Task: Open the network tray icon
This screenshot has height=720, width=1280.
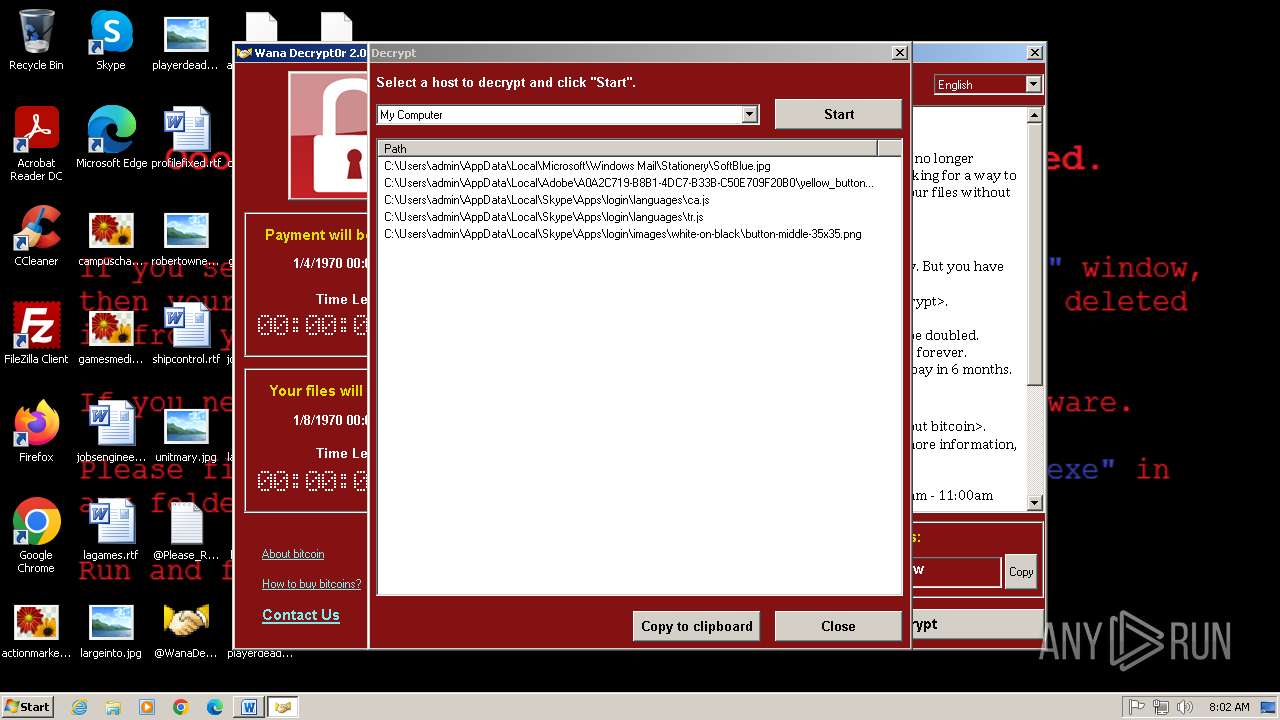Action: tap(1161, 707)
